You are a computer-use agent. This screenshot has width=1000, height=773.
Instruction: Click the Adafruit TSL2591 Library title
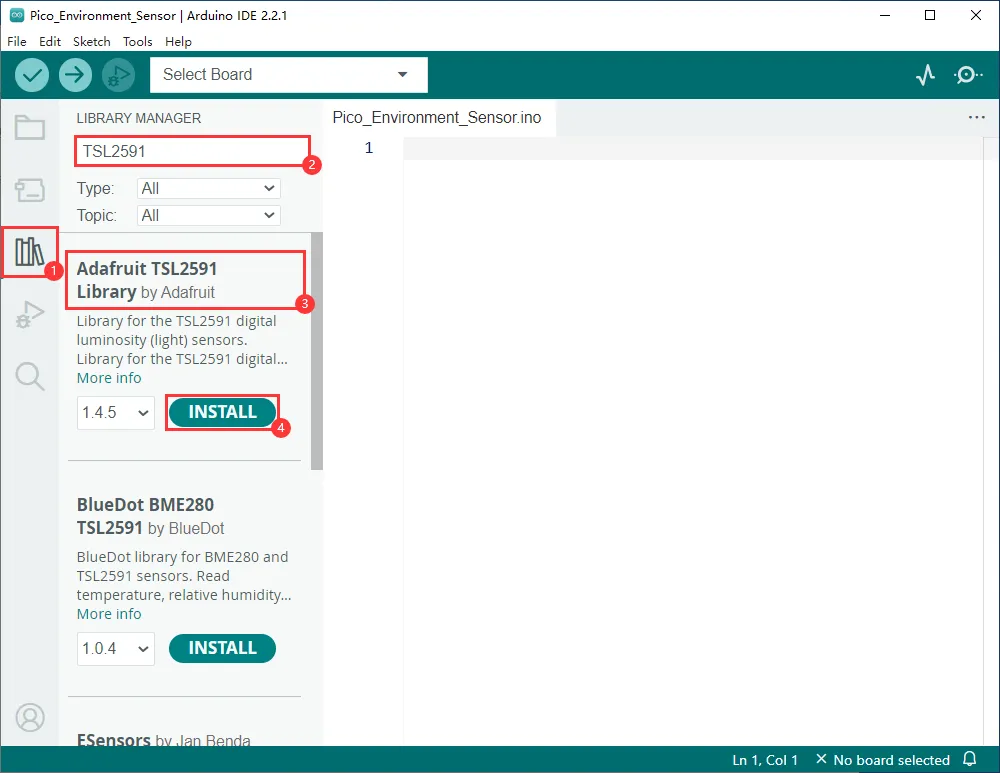(x=147, y=280)
